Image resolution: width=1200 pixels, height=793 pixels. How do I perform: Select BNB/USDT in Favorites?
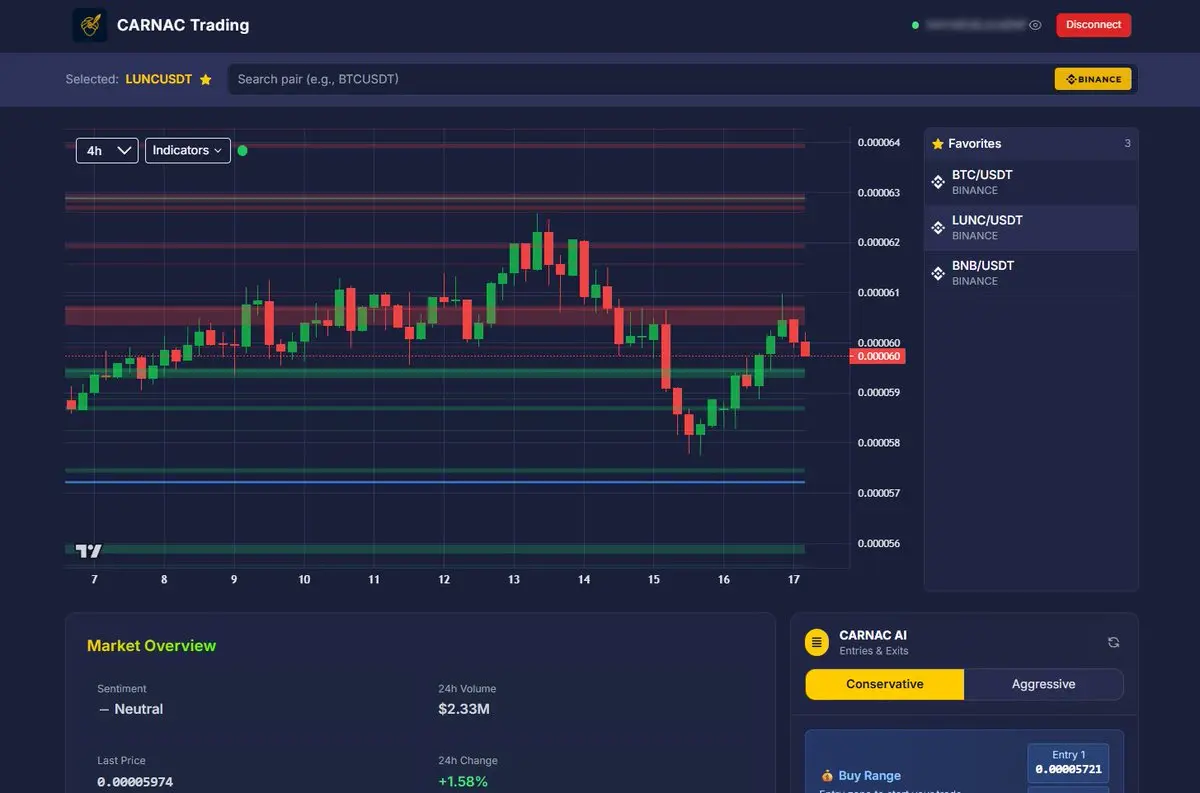(1031, 273)
